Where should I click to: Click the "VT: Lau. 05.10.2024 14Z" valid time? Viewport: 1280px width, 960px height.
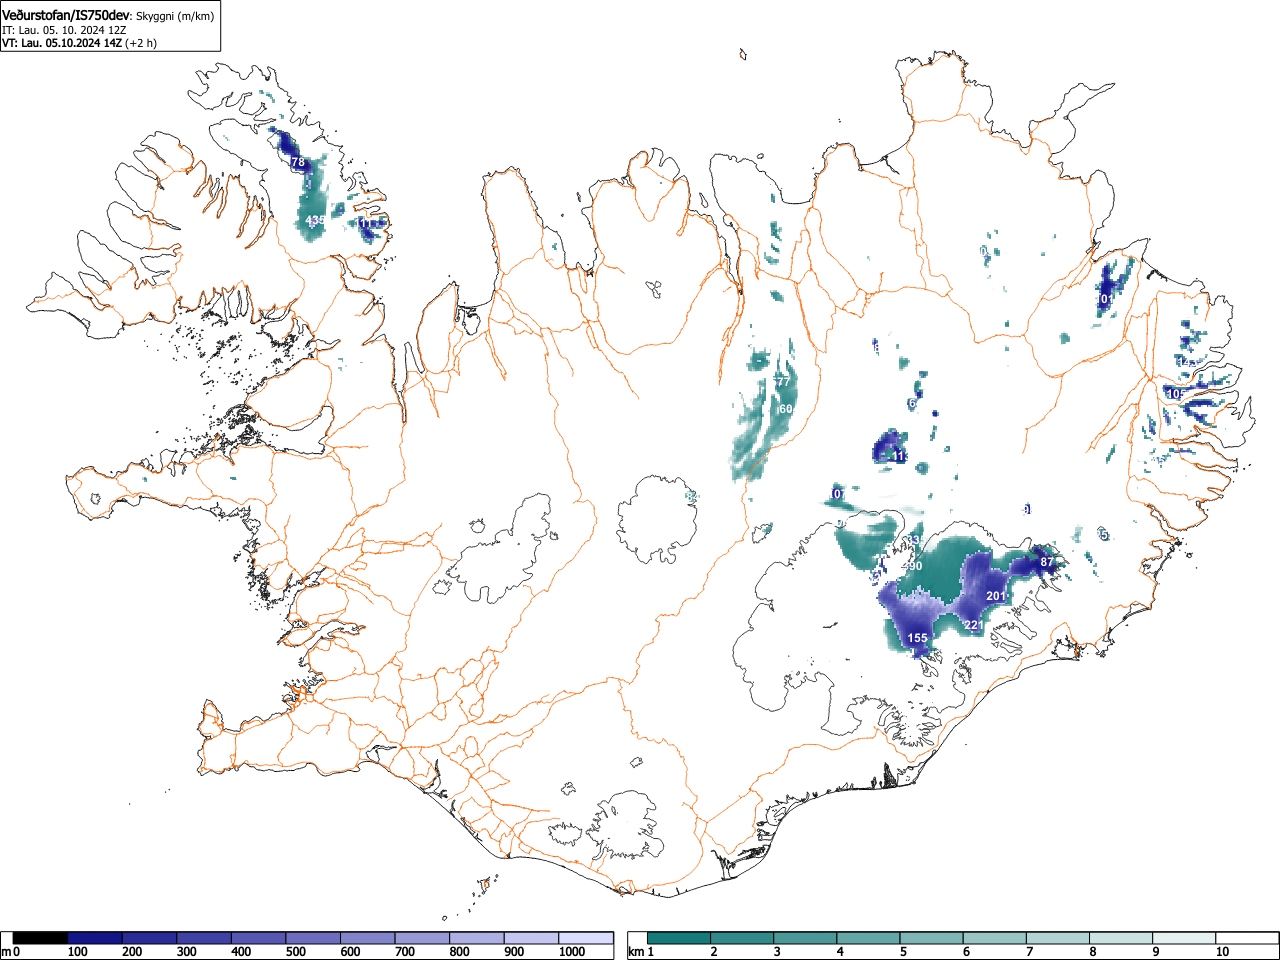(x=62, y=43)
